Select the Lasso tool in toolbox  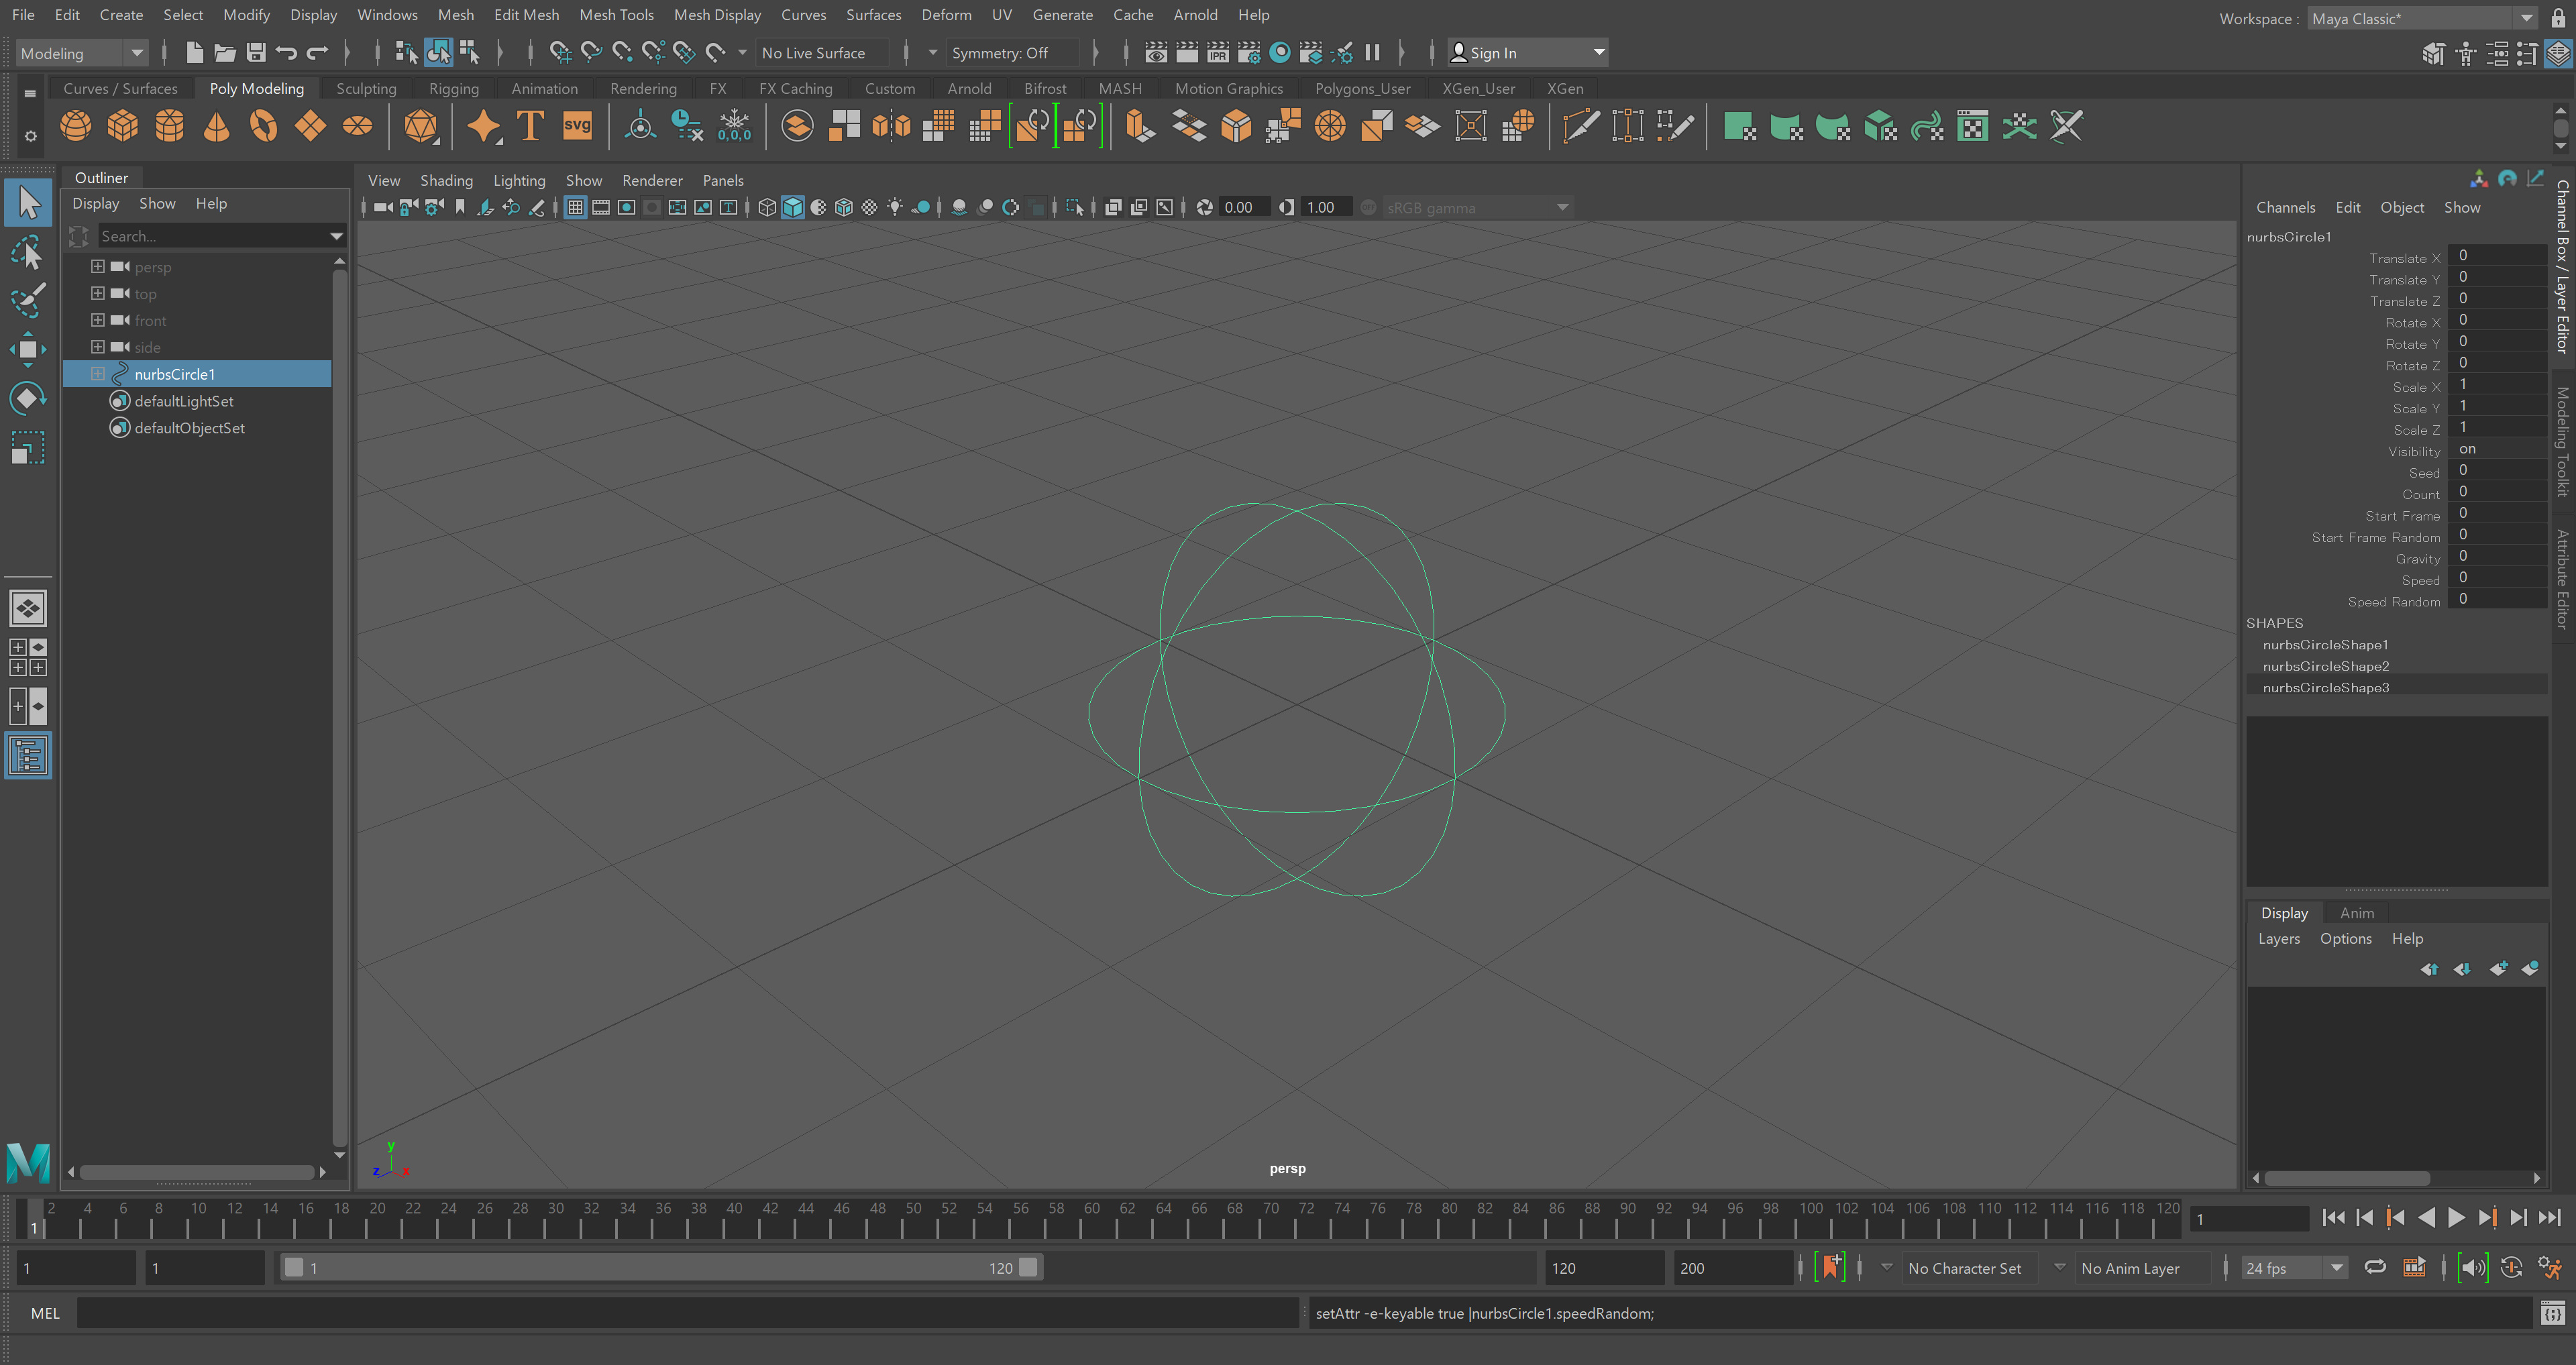28,252
